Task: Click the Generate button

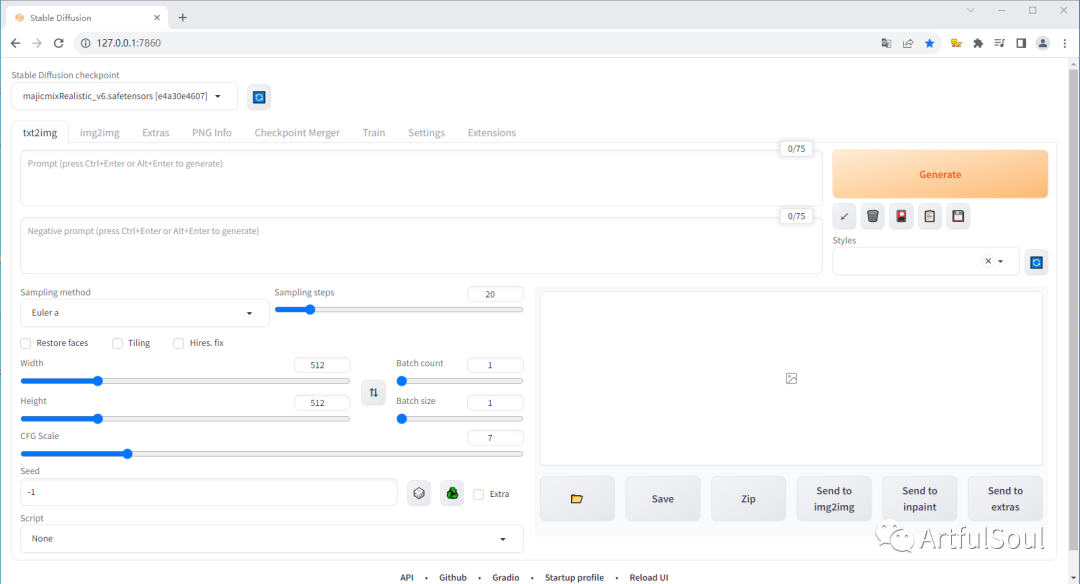Action: [940, 174]
